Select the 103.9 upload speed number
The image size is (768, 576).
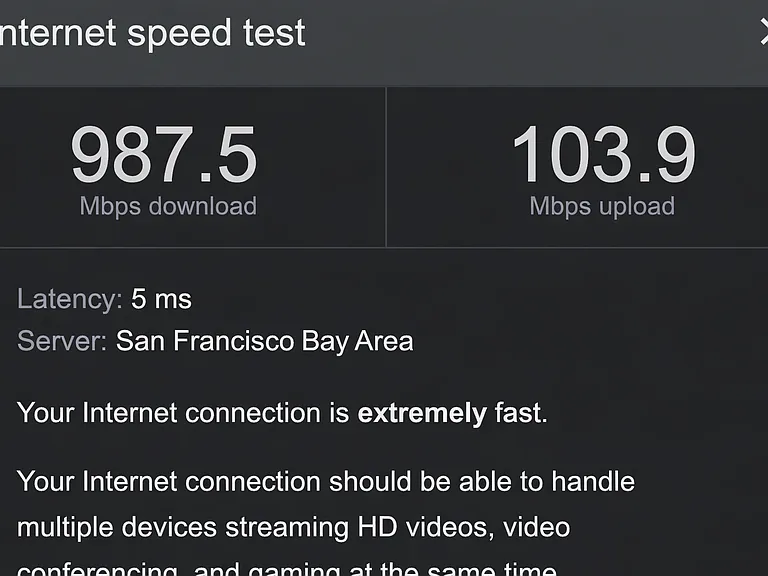point(603,154)
